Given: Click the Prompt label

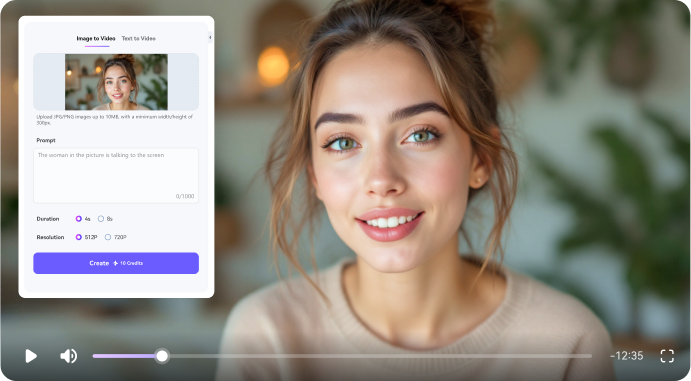Looking at the screenshot, I should (x=46, y=140).
